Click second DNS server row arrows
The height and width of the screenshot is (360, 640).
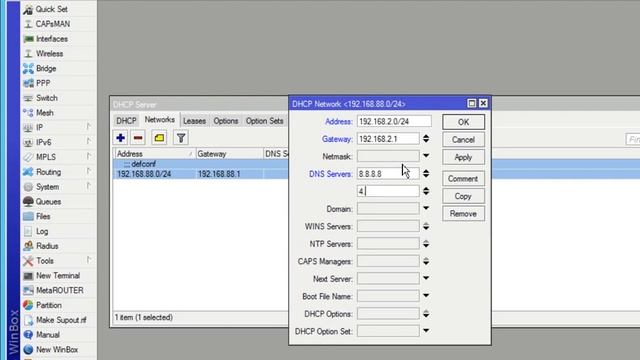[426, 191]
